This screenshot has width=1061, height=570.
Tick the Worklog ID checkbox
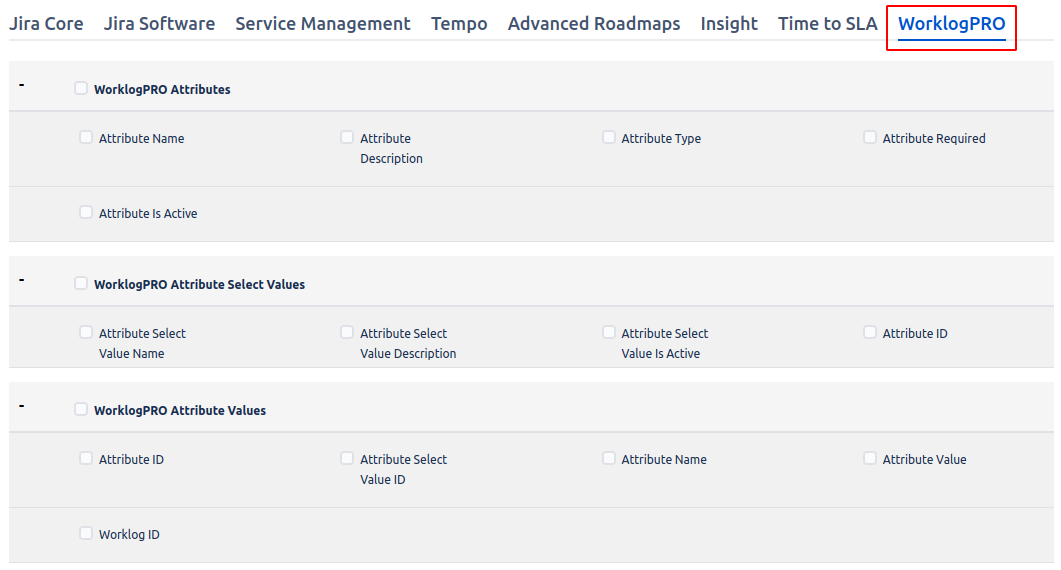(x=86, y=533)
